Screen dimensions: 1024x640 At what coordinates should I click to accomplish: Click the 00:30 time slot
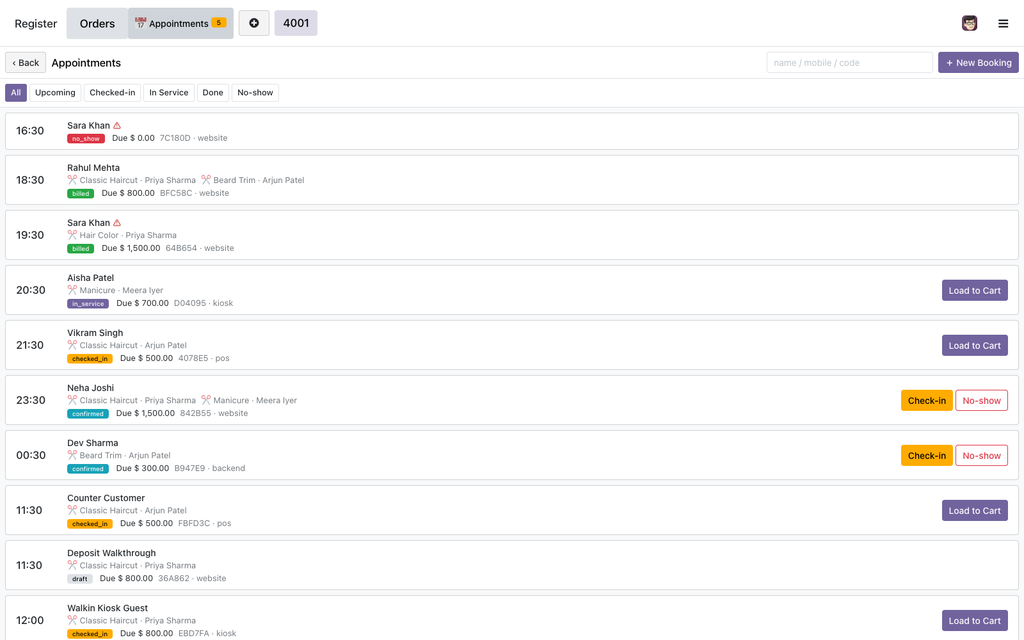coord(31,455)
